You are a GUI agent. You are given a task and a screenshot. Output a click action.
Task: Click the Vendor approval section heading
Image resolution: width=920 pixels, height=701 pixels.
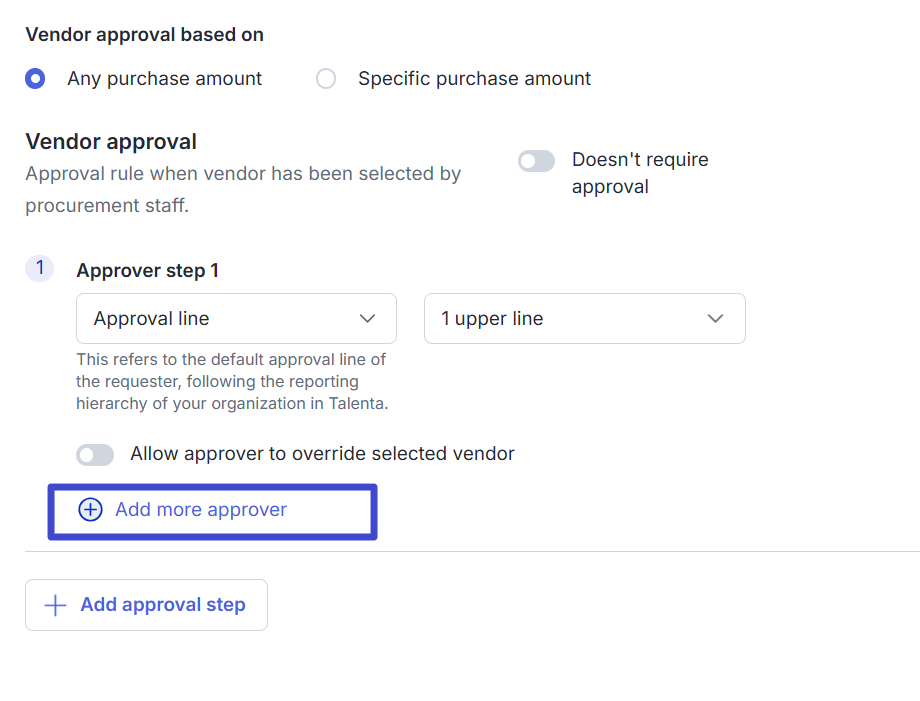tap(111, 142)
